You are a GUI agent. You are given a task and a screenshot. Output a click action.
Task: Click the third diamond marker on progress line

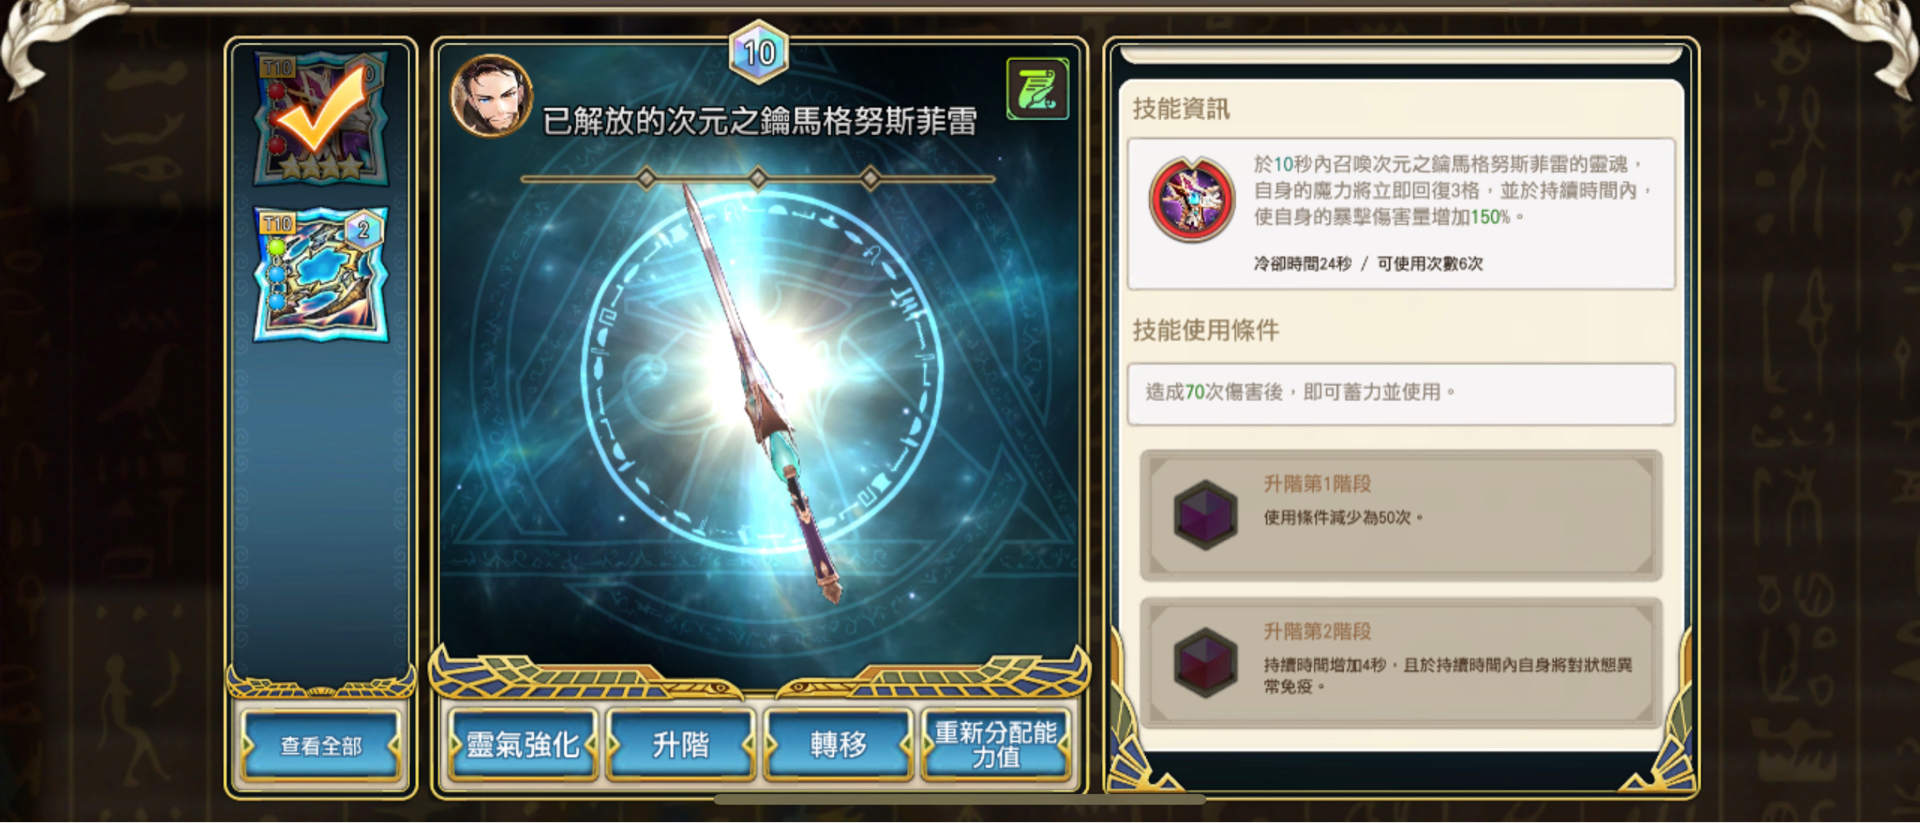(x=870, y=179)
